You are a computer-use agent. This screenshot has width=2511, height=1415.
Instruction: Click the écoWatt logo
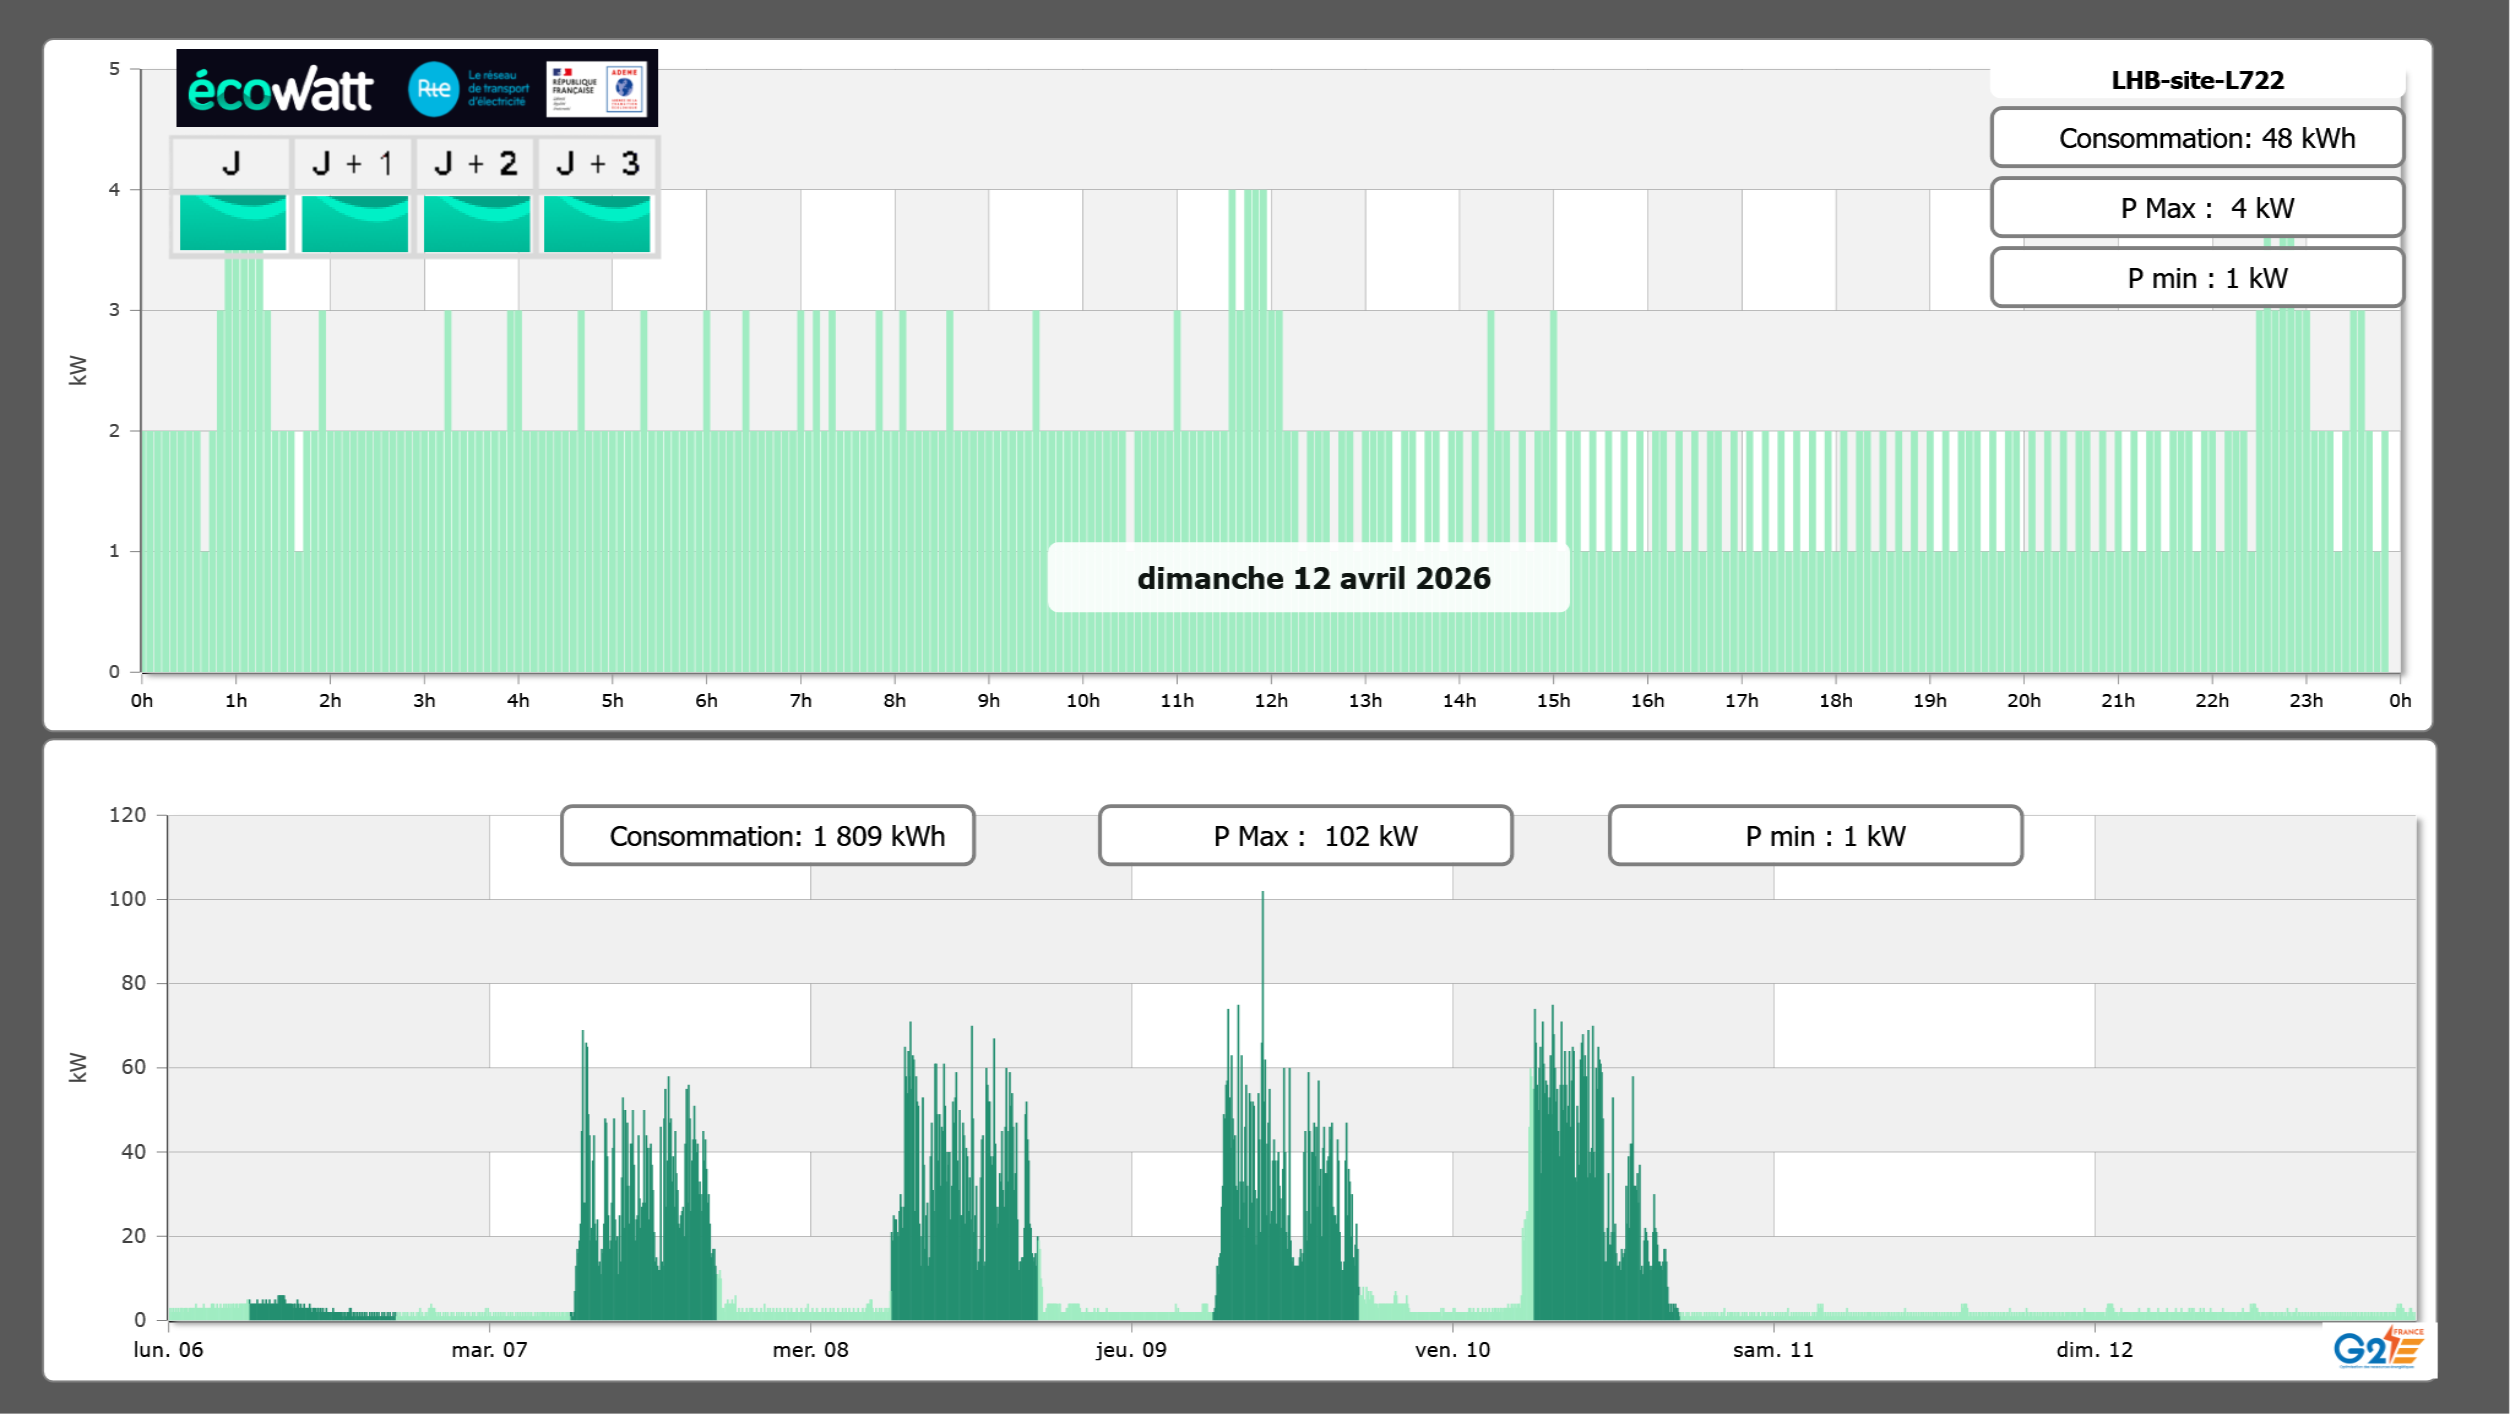[x=280, y=90]
